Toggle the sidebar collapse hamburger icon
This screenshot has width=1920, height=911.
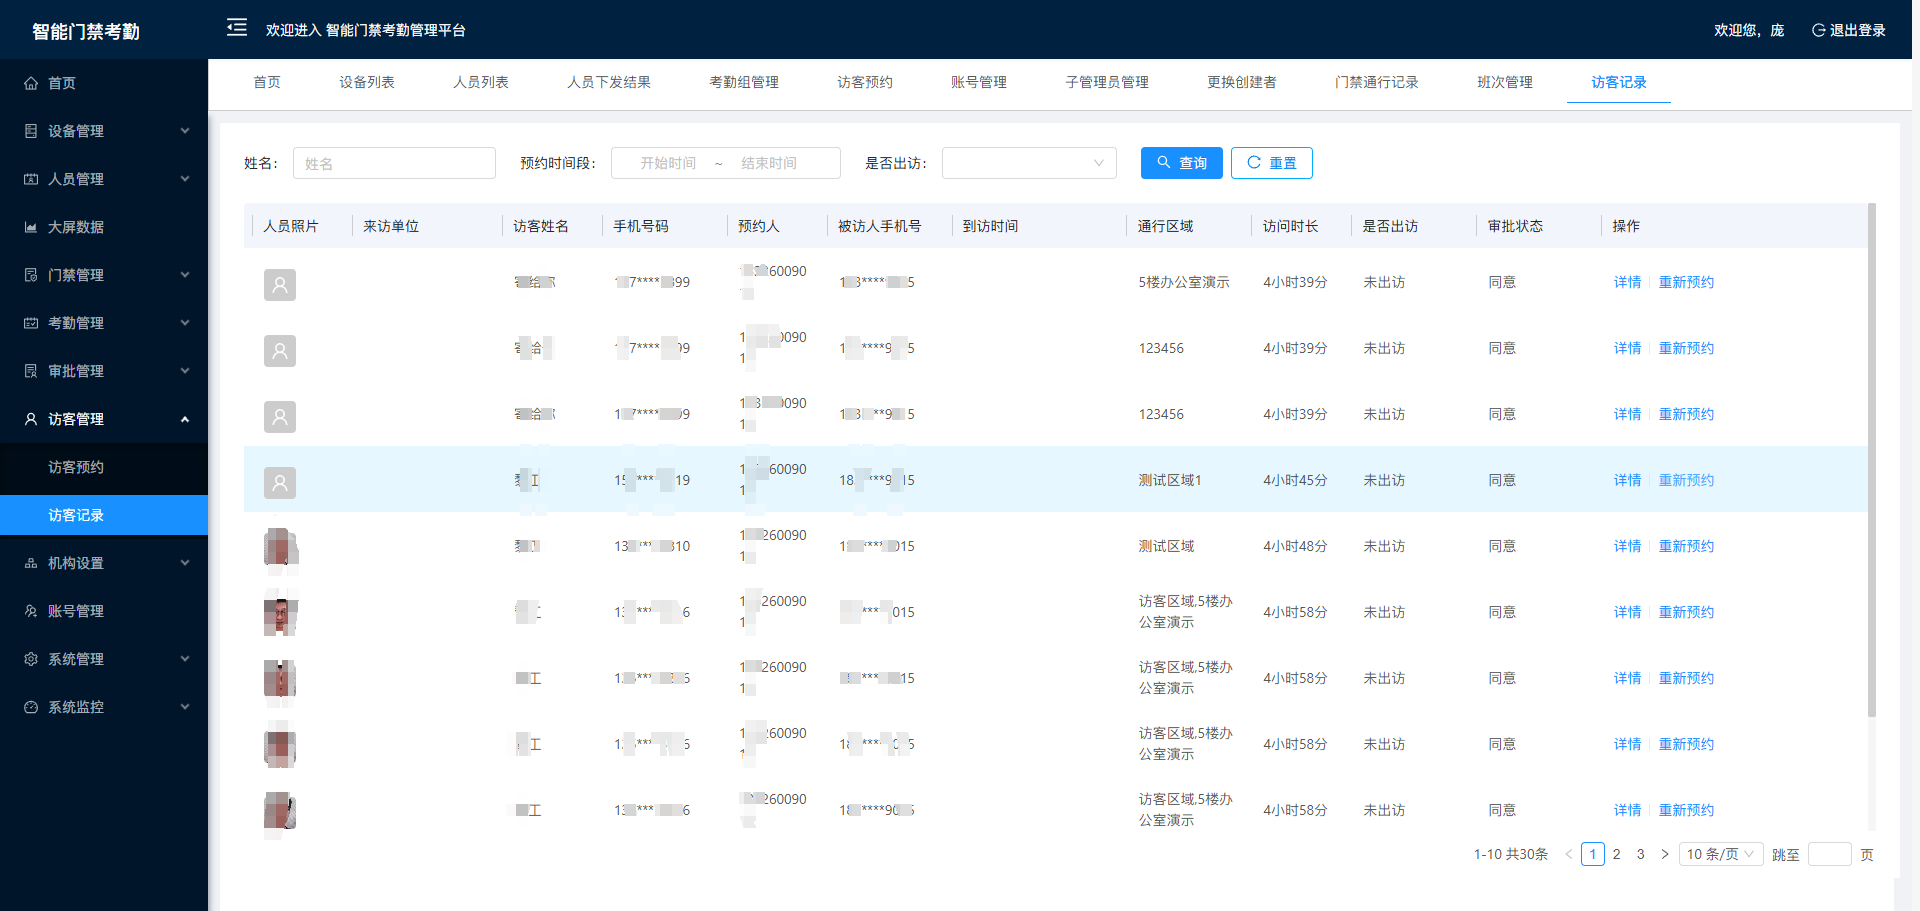click(x=237, y=27)
